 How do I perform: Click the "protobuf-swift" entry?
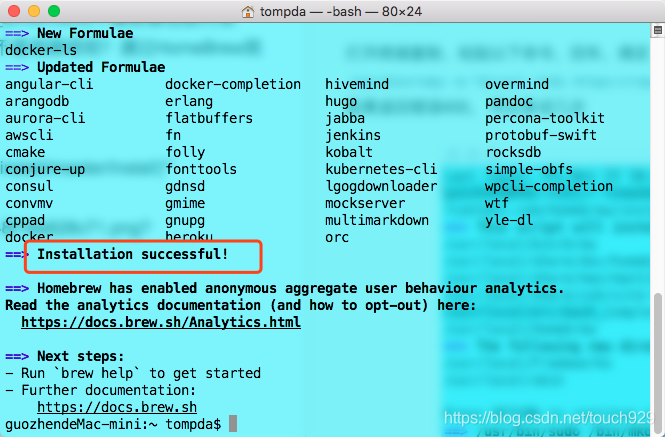(541, 135)
